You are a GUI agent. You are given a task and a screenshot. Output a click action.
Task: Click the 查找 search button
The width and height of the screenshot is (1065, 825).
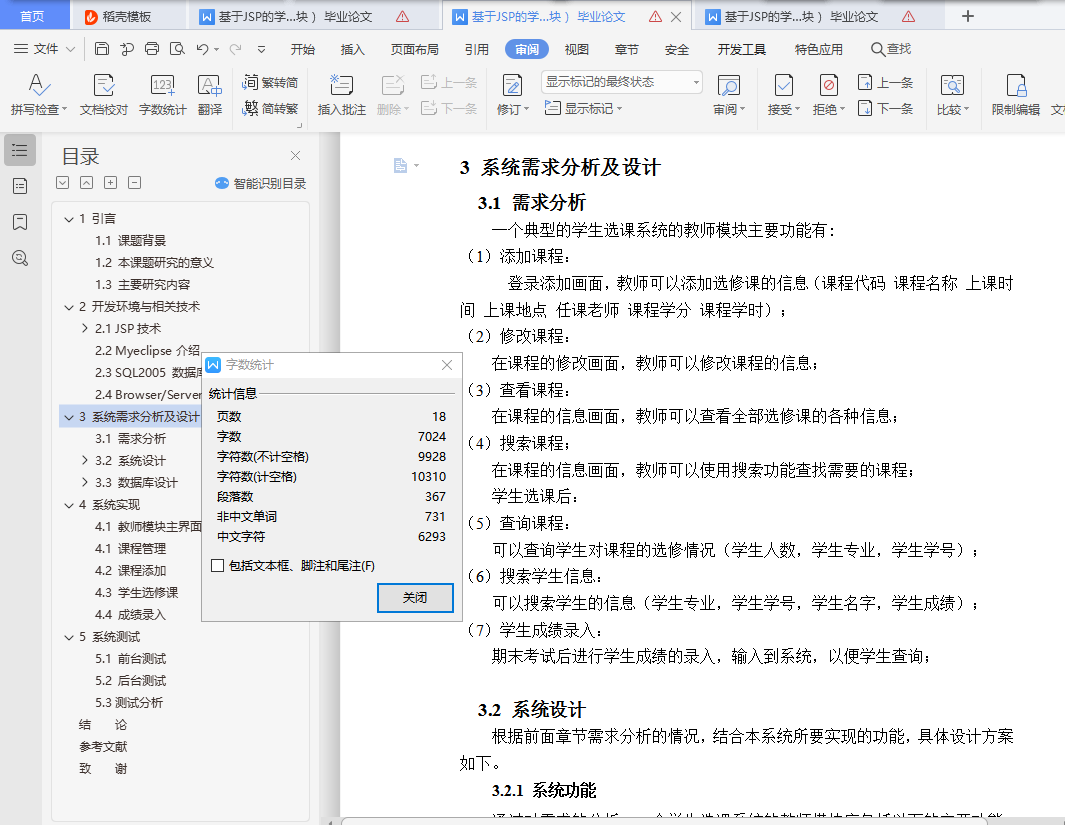pyautogui.click(x=891, y=49)
